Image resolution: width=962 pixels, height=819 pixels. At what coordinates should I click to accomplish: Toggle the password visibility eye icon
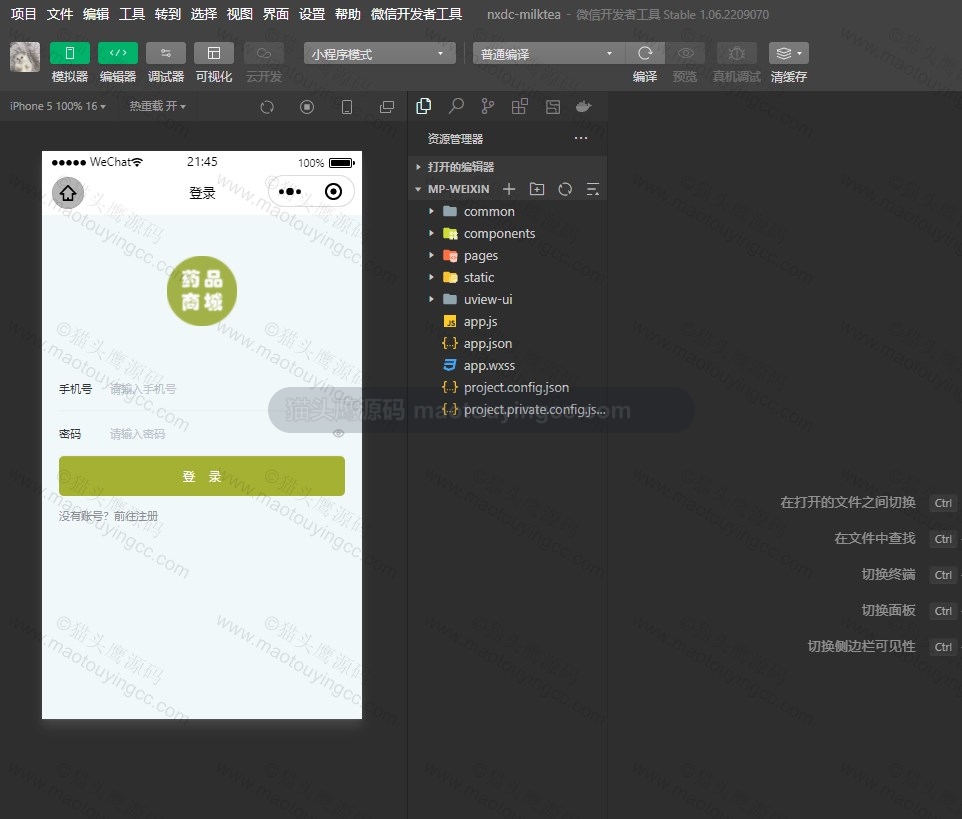338,434
